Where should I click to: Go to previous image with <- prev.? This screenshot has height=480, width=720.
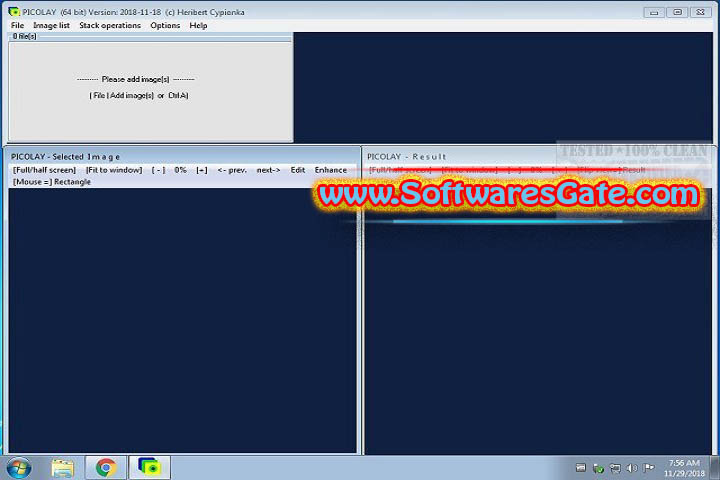tap(232, 170)
